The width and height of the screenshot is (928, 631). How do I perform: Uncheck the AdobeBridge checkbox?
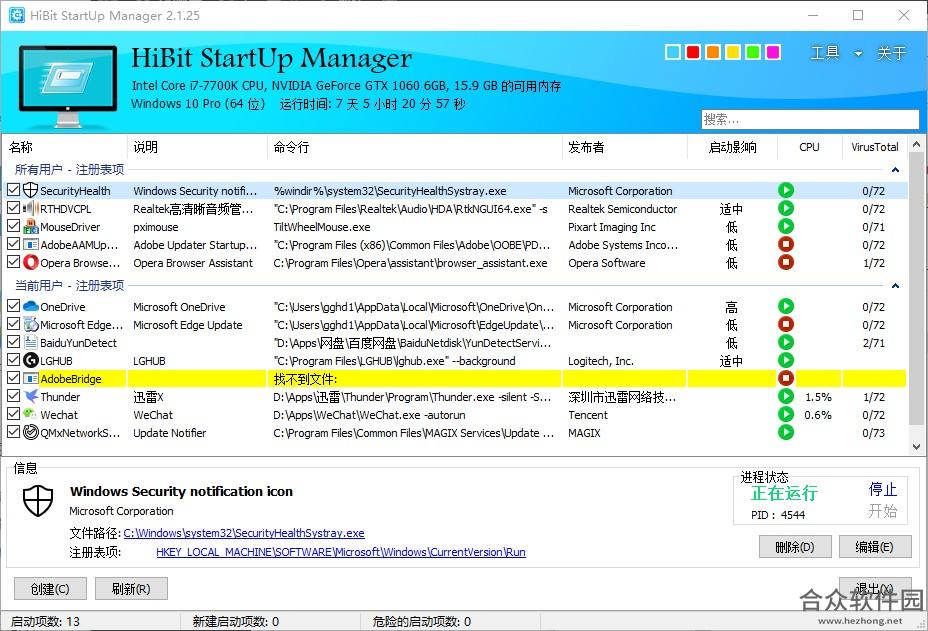pyautogui.click(x=14, y=378)
